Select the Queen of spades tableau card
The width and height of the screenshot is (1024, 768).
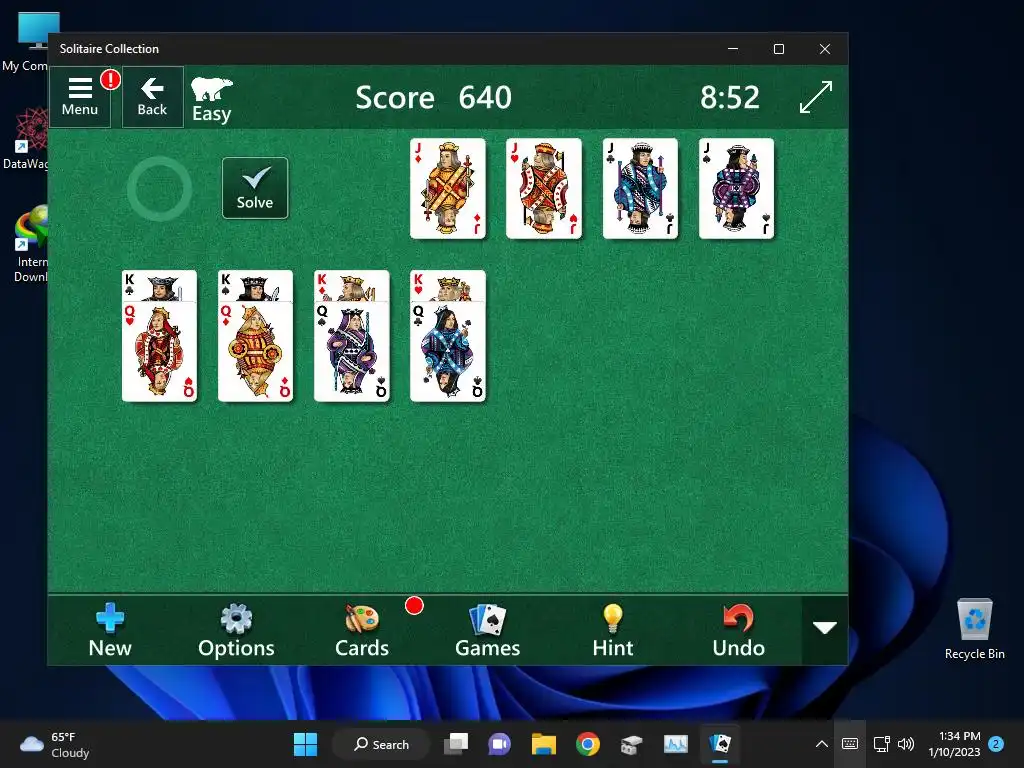click(351, 351)
